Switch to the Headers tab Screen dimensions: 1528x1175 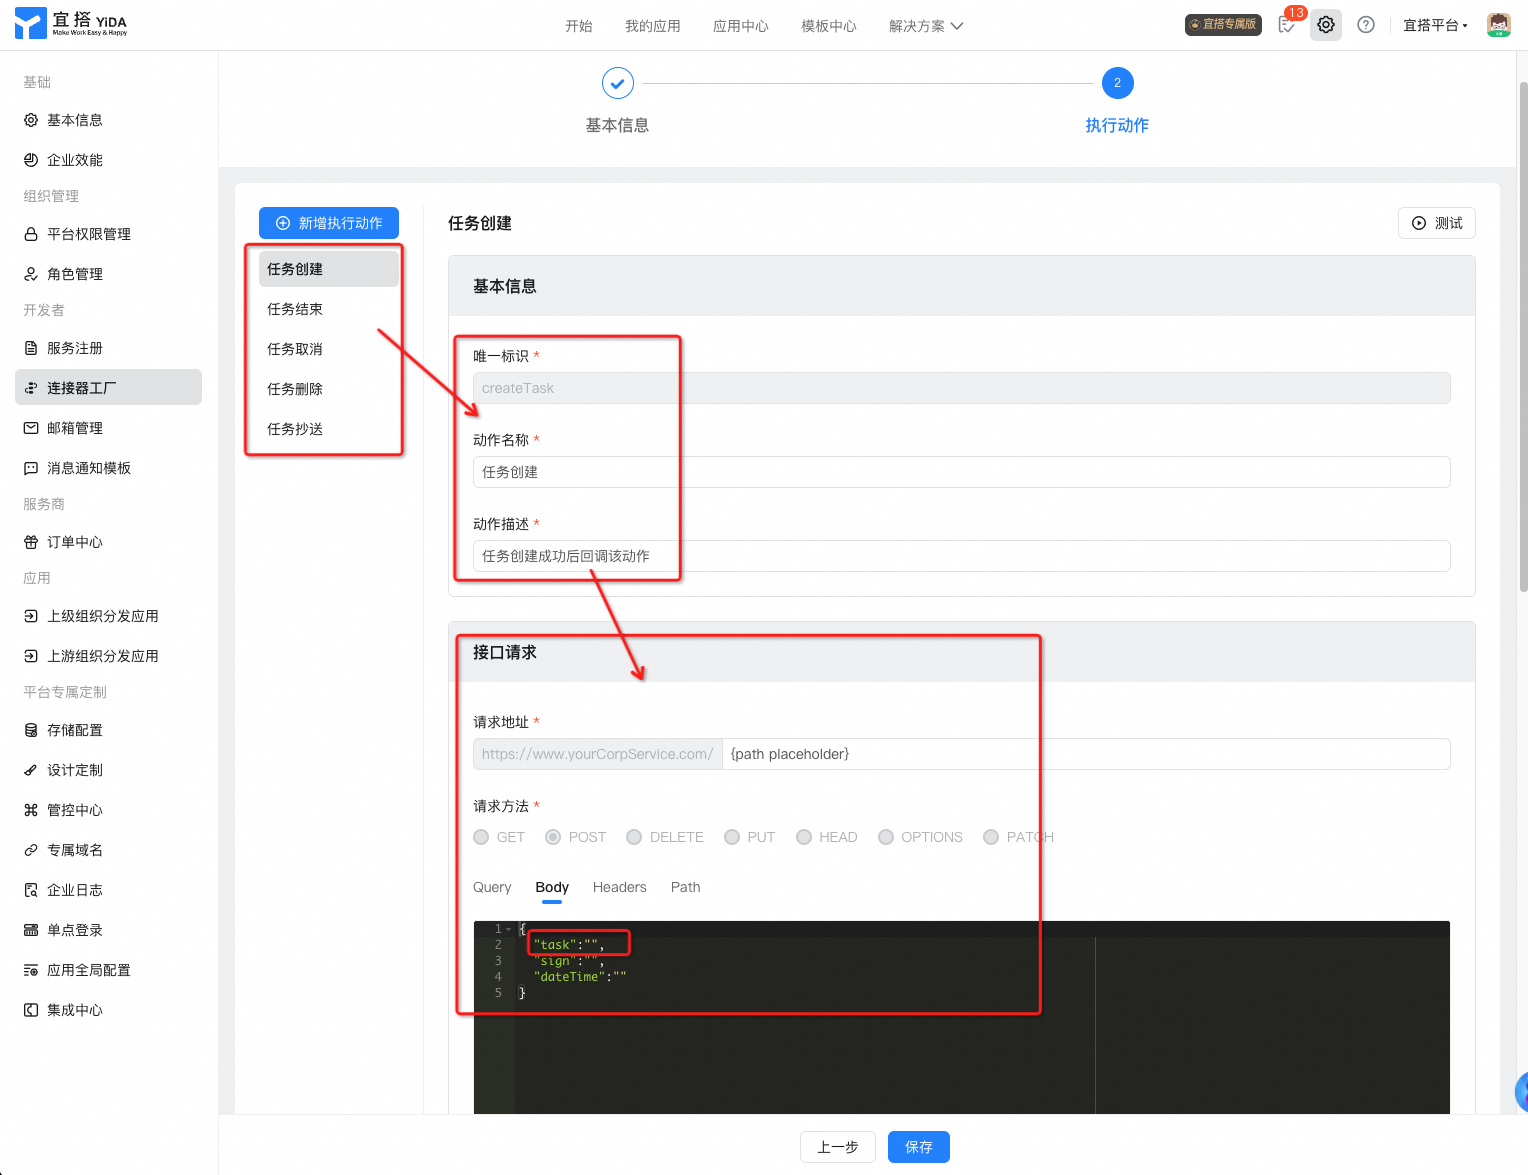(620, 887)
